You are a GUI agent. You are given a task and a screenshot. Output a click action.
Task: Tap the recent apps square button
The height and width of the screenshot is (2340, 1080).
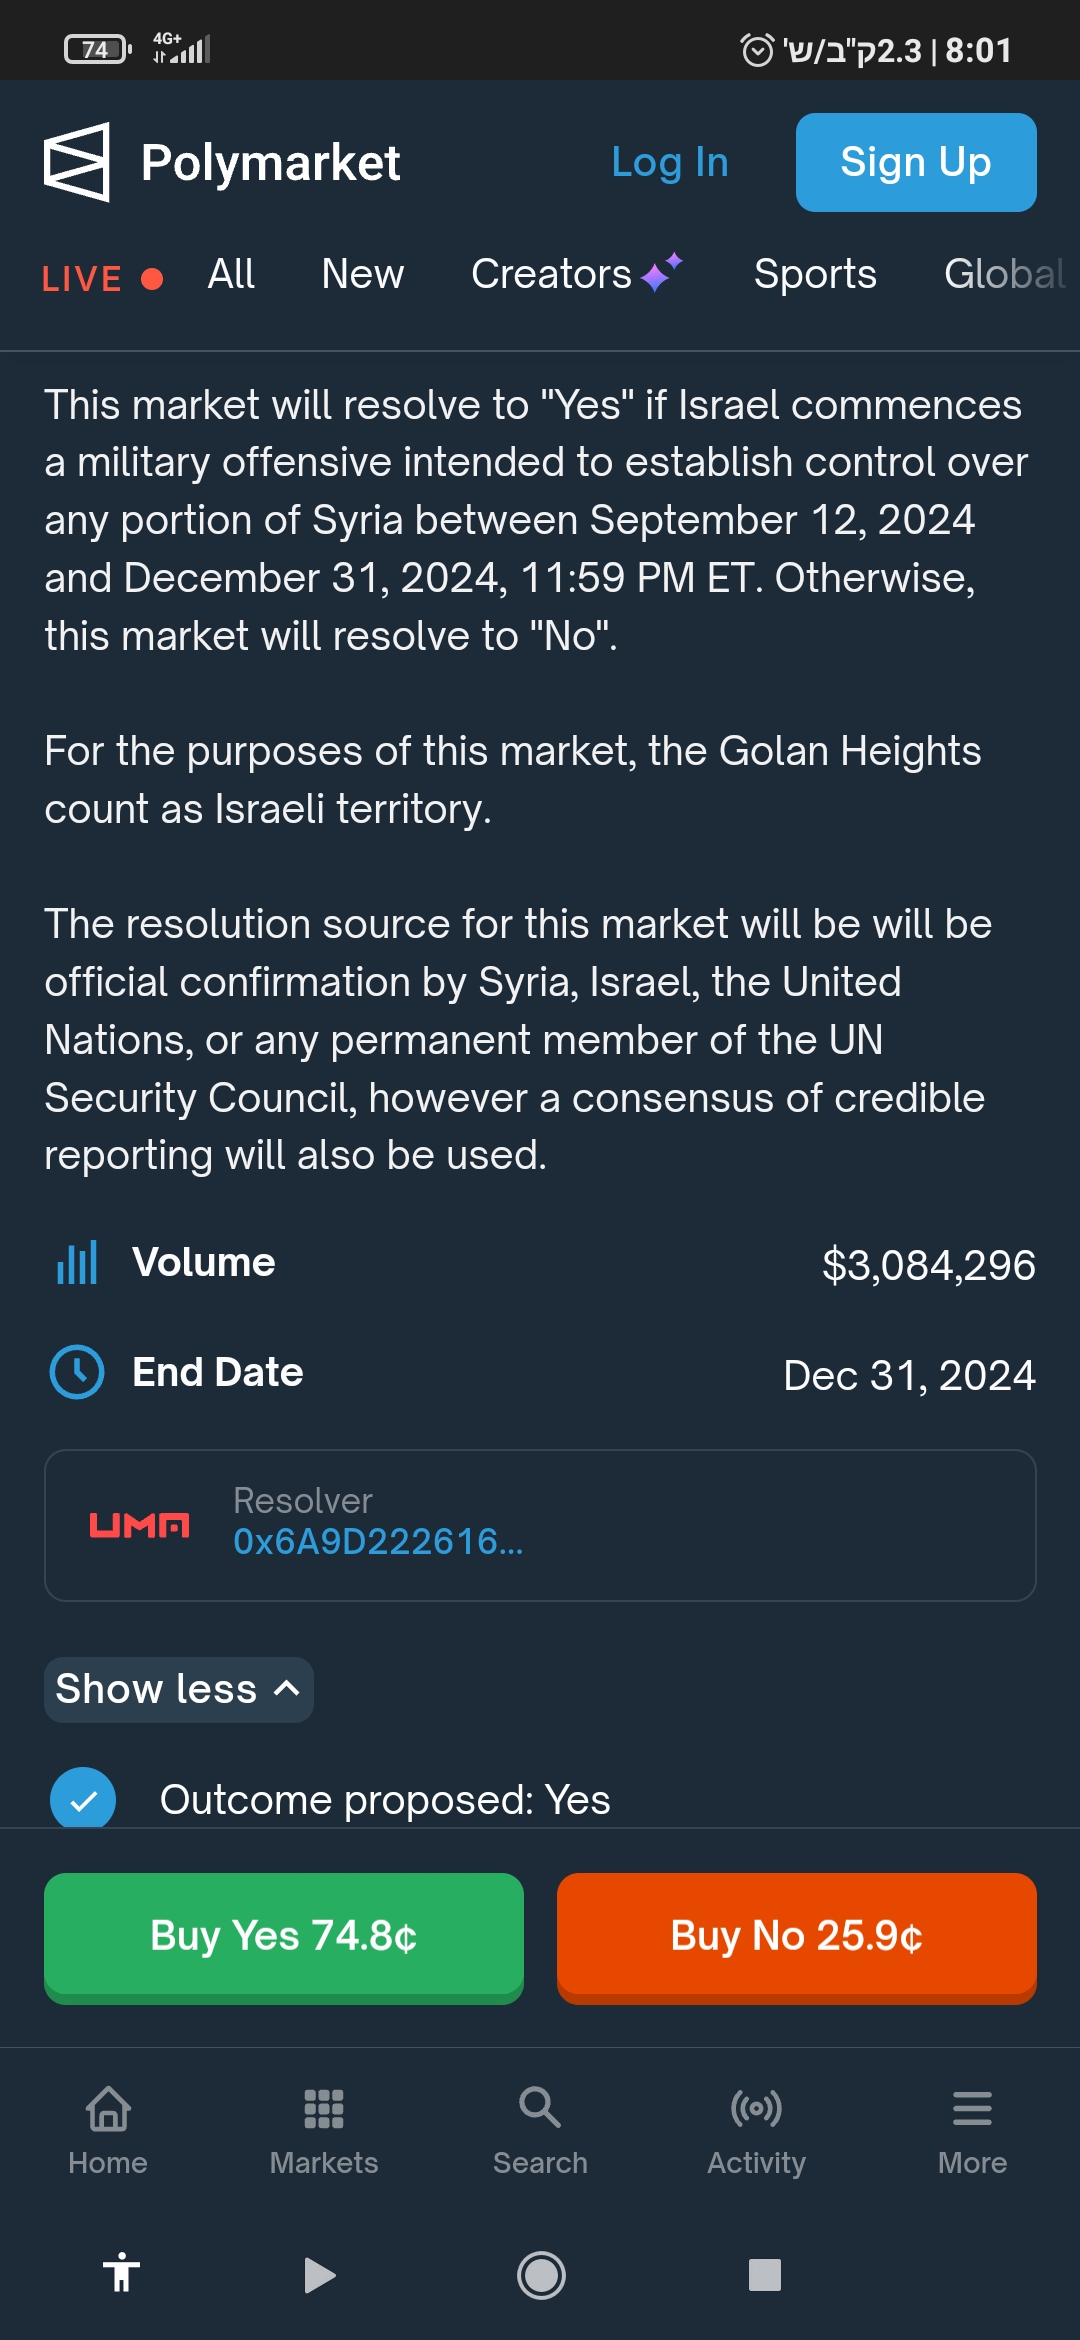click(x=764, y=2275)
